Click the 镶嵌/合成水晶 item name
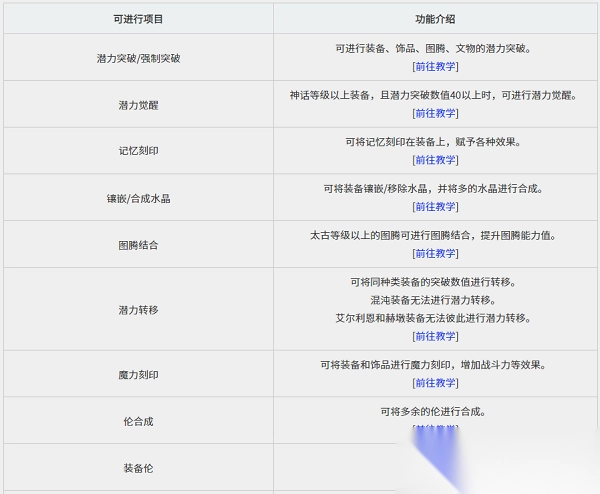Screen dimensions: 600x494 [x=138, y=198]
